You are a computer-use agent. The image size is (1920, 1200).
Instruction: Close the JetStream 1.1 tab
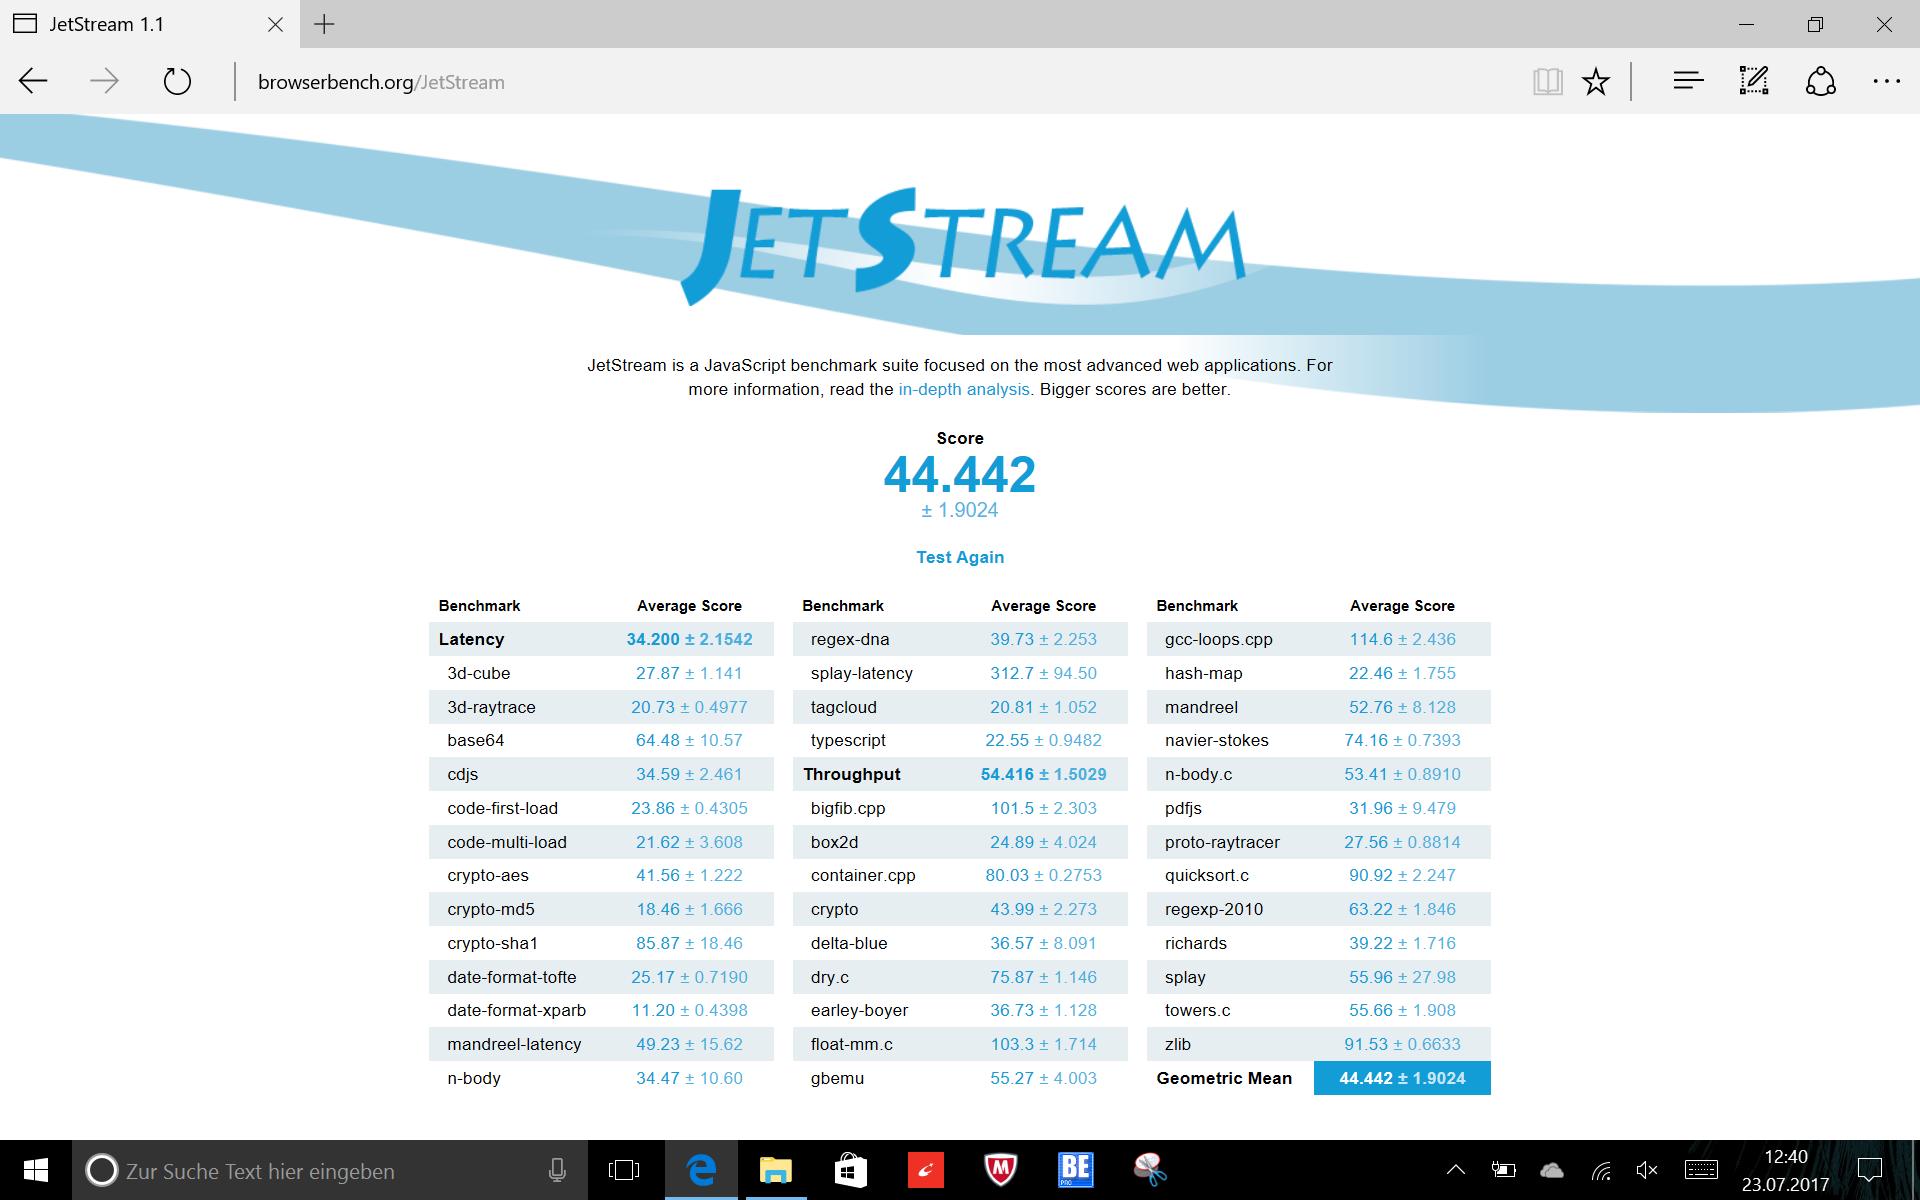pyautogui.click(x=275, y=24)
